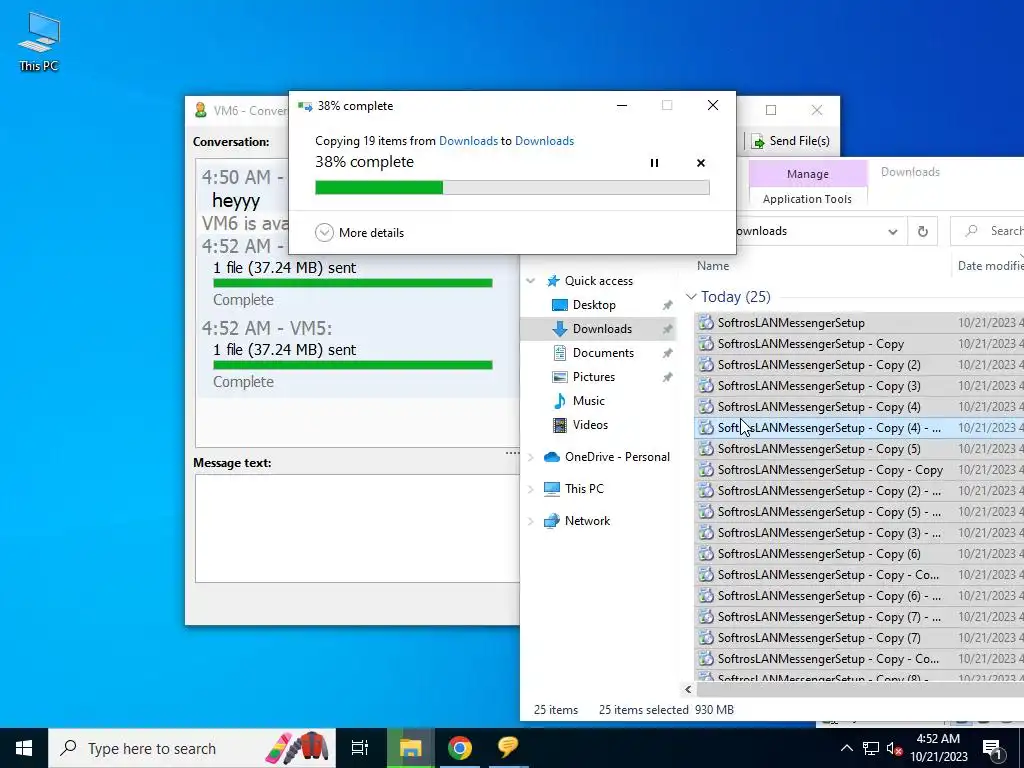Click the muted volume tray icon

pos(895,748)
